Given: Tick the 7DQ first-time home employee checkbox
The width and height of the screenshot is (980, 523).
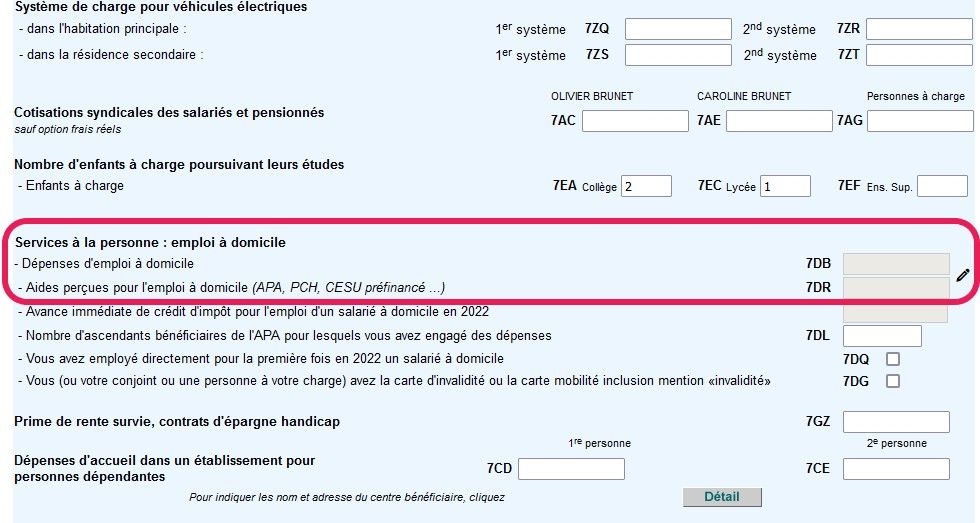Looking at the screenshot, I should 893,359.
